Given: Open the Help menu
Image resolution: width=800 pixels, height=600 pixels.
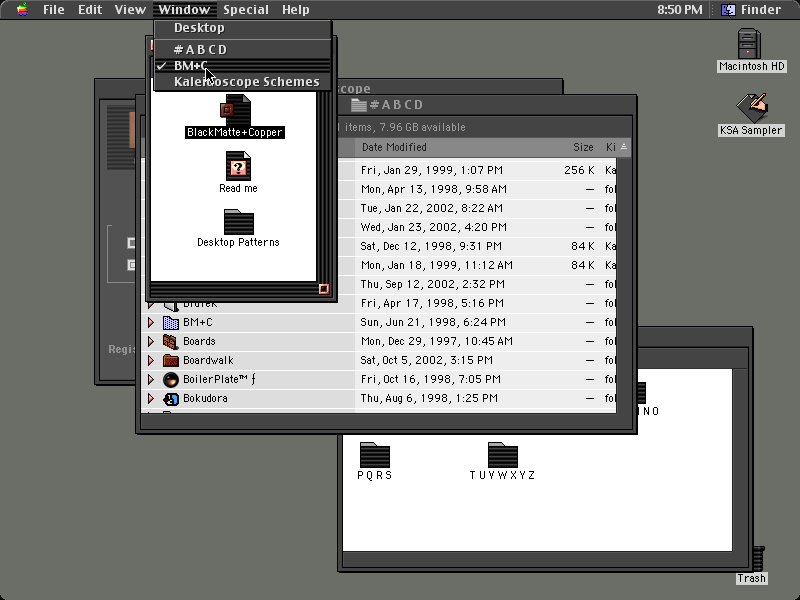Looking at the screenshot, I should point(296,10).
